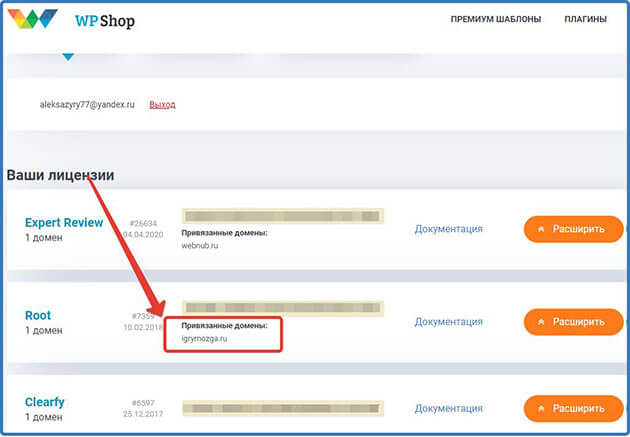Viewport: 630px width, 437px height.
Task: Open the Clearfy license title
Action: 45,402
